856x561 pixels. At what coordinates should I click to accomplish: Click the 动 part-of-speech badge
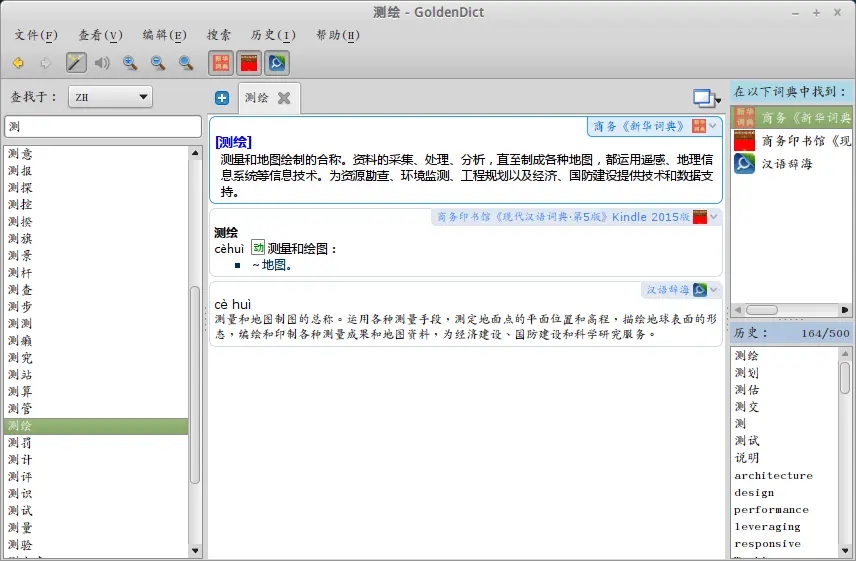pyautogui.click(x=258, y=248)
